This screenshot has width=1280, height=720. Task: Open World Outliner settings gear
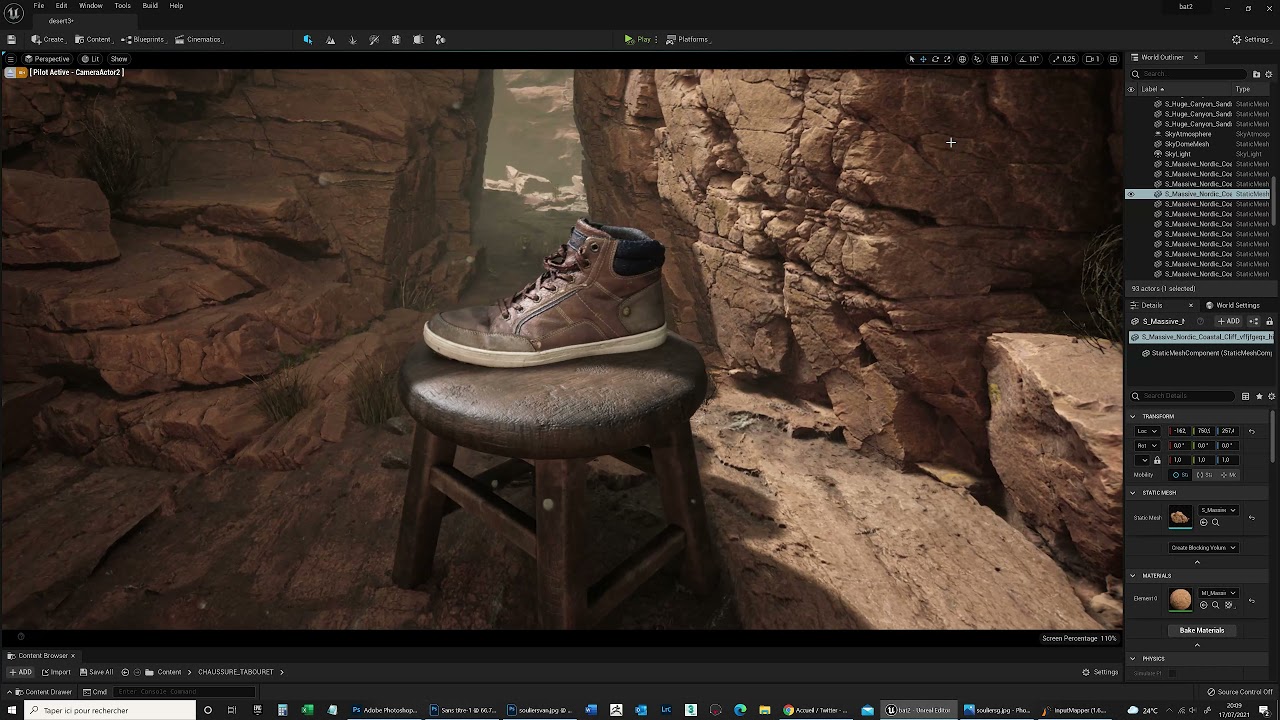1269,74
